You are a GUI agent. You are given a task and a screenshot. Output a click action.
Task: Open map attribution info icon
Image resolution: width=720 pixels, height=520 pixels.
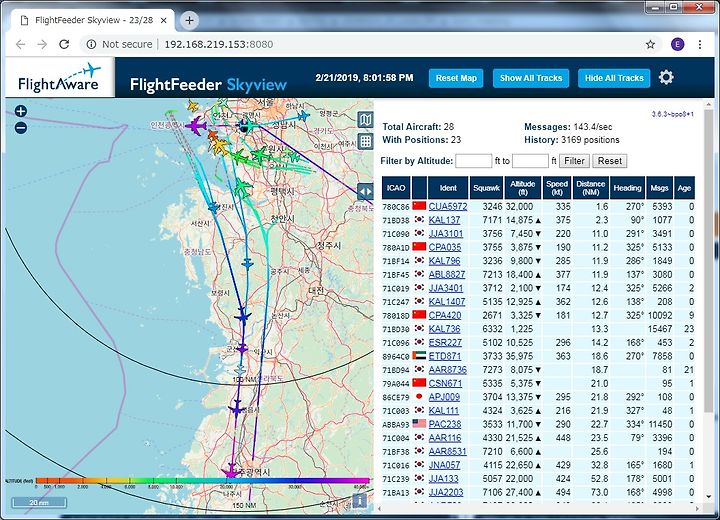coord(360,501)
